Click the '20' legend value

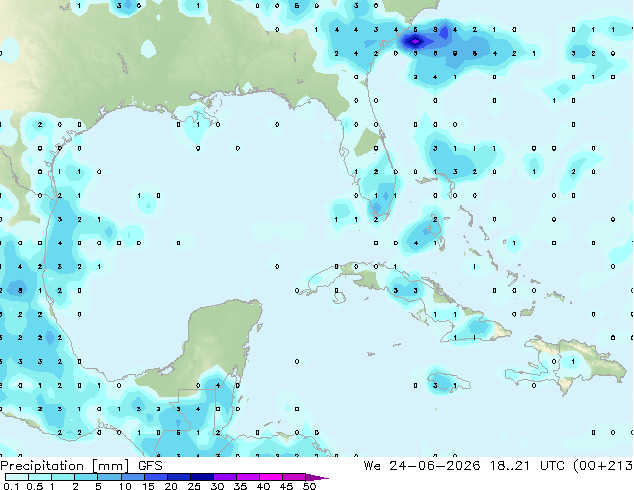[x=171, y=486]
